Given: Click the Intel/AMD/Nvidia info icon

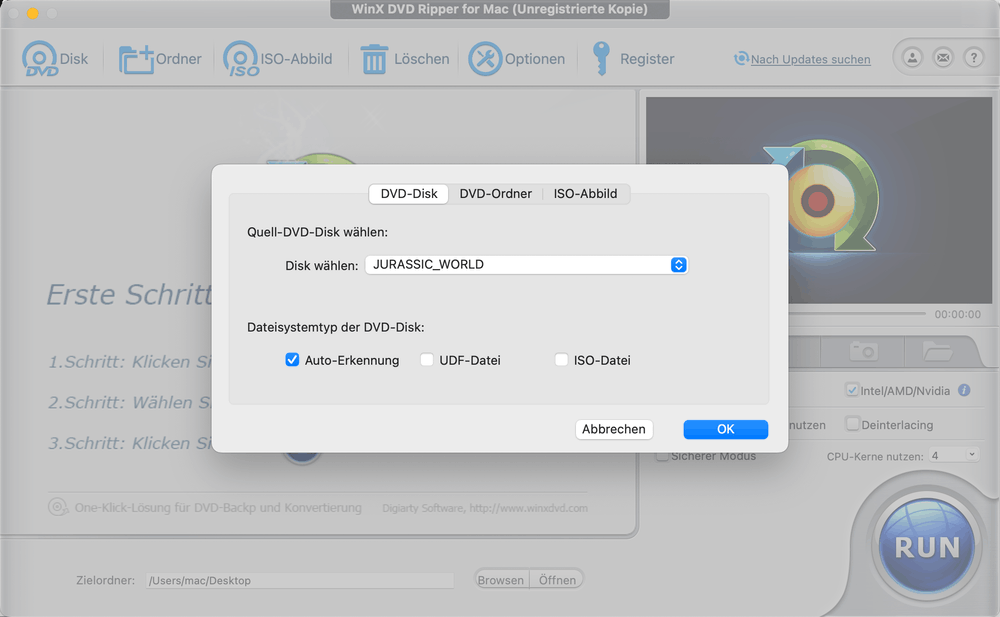Looking at the screenshot, I should [x=964, y=390].
